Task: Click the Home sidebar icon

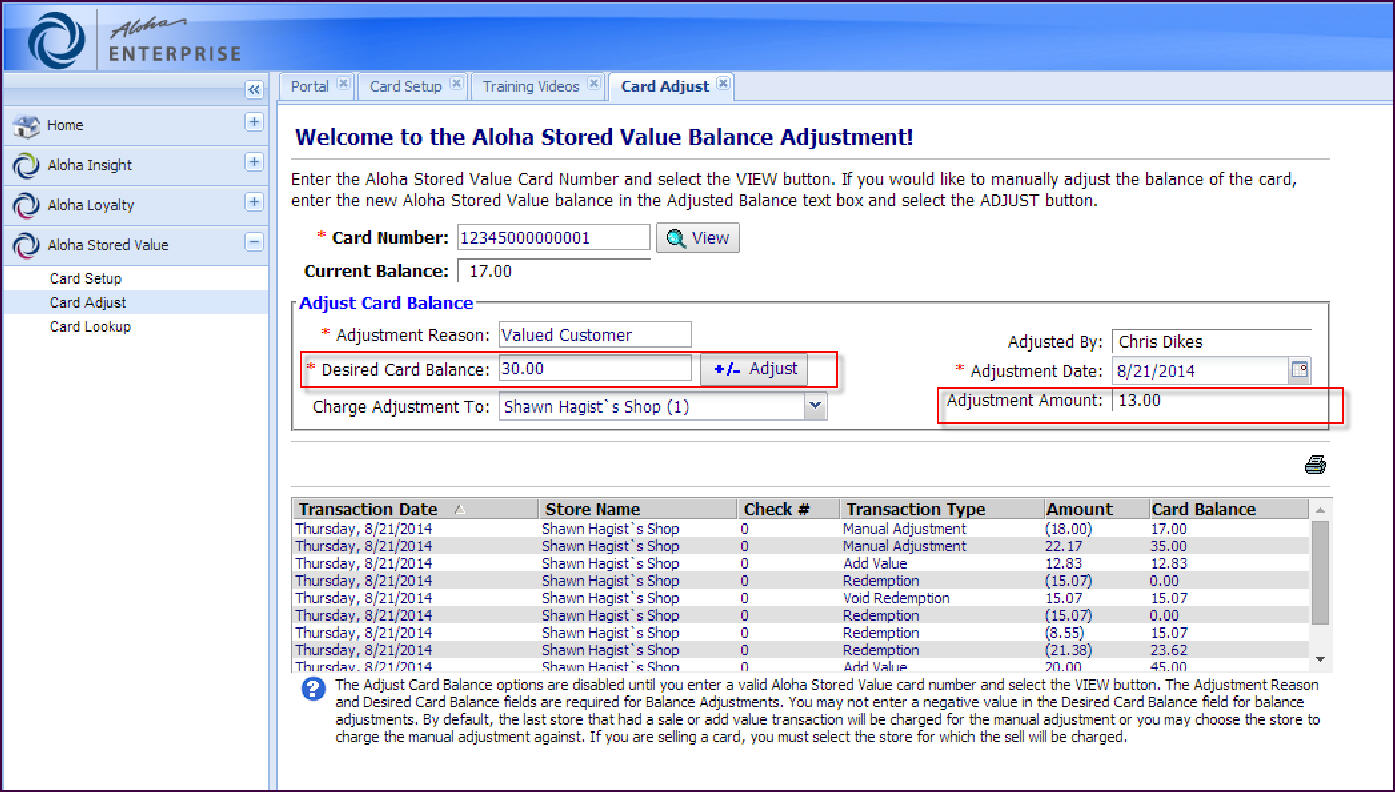Action: tap(26, 125)
